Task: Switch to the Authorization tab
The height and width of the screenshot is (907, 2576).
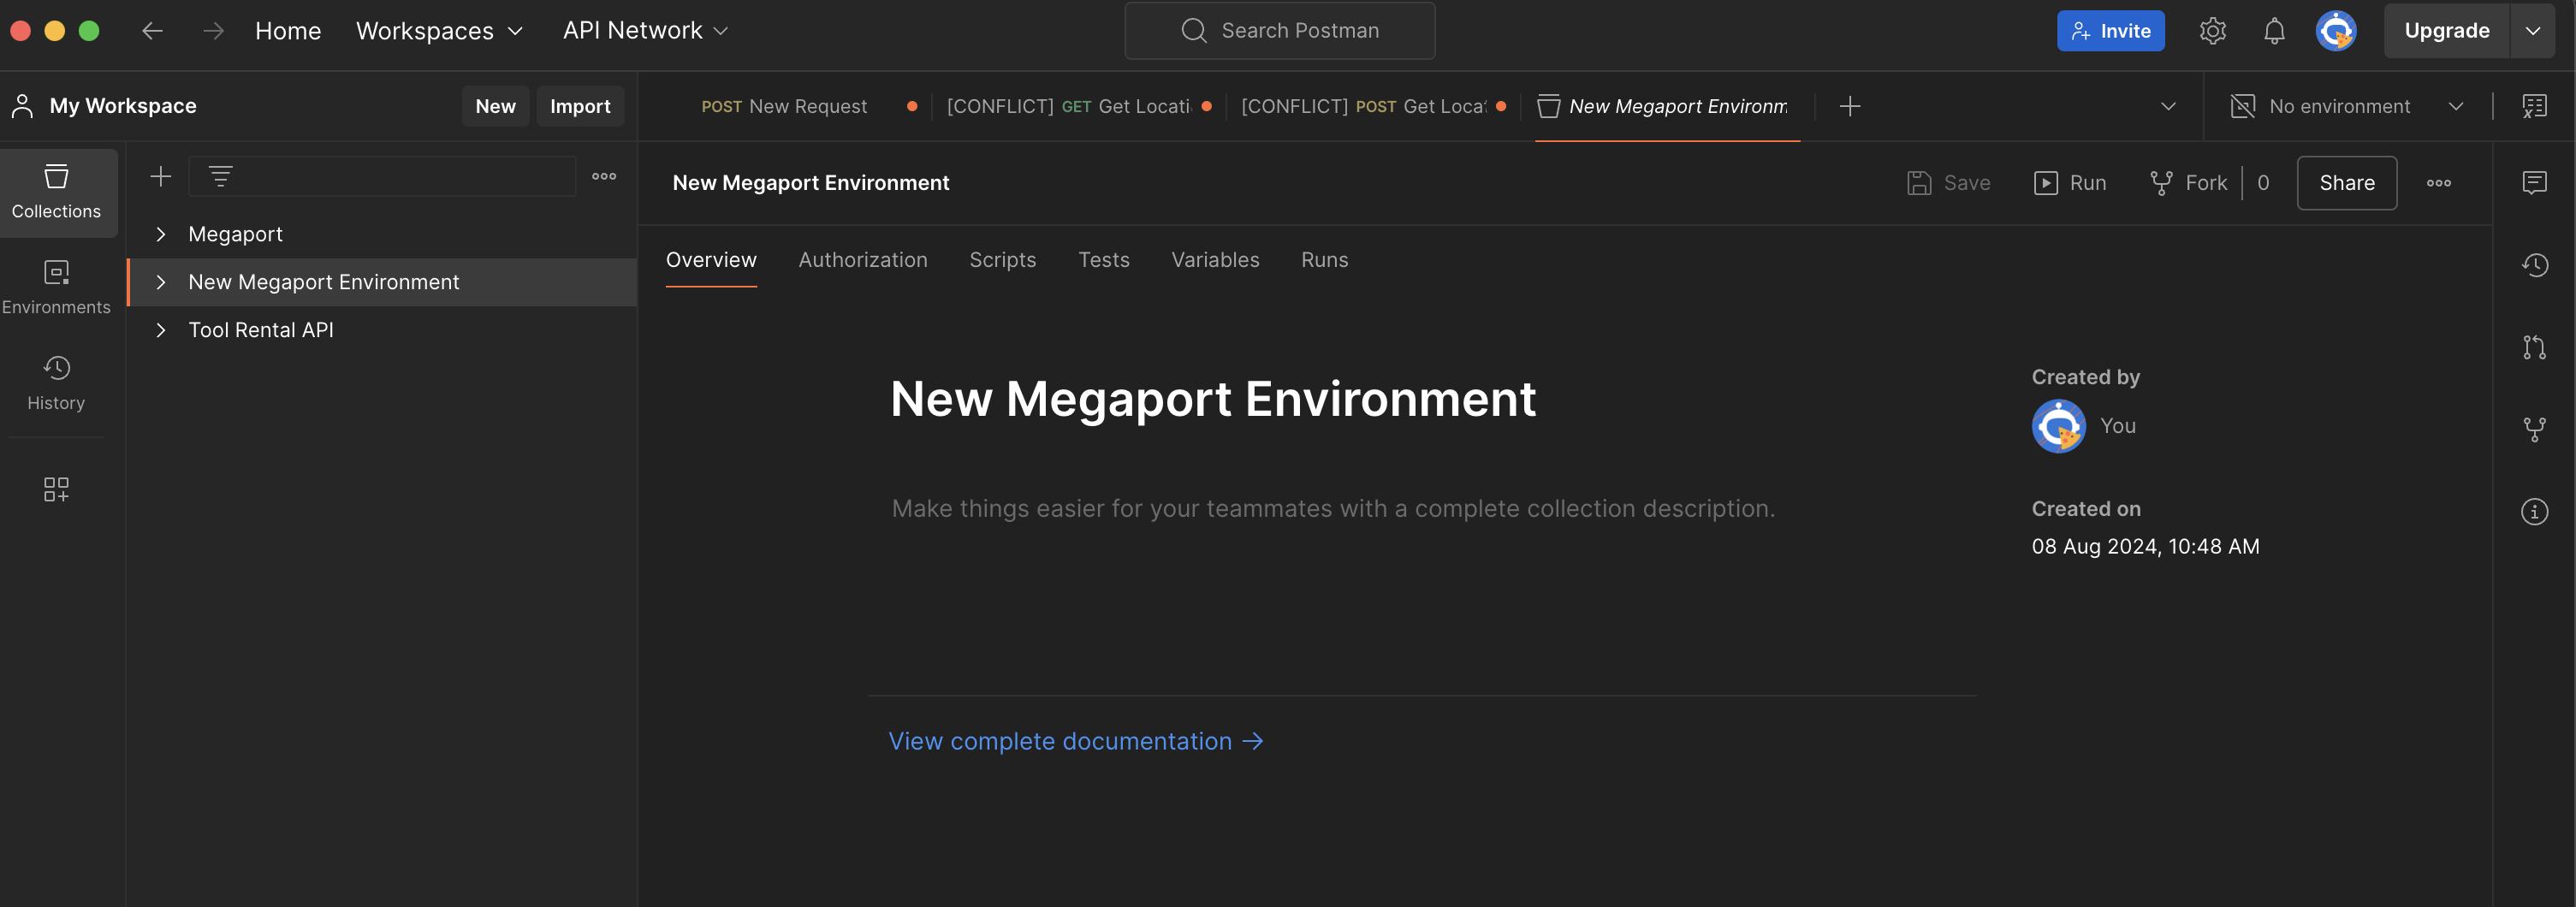Action: pos(863,260)
